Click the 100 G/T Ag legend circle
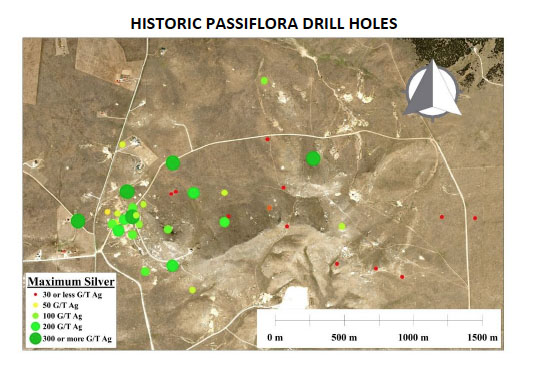This screenshot has height=391, width=555. pyautogui.click(x=36, y=316)
